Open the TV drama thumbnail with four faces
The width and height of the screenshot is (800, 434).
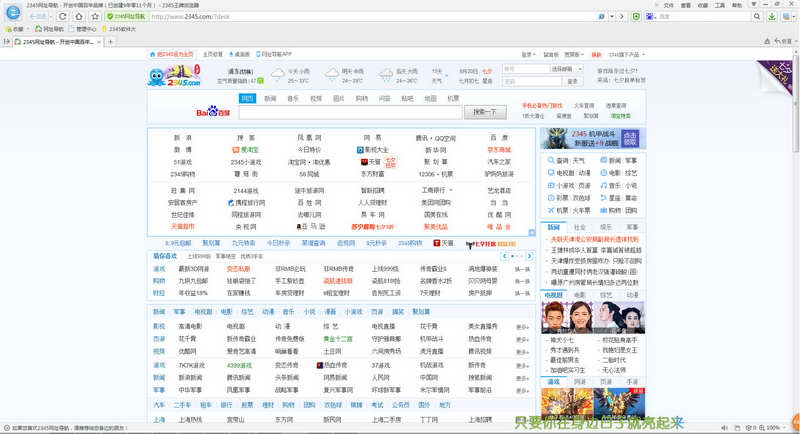coord(593,317)
